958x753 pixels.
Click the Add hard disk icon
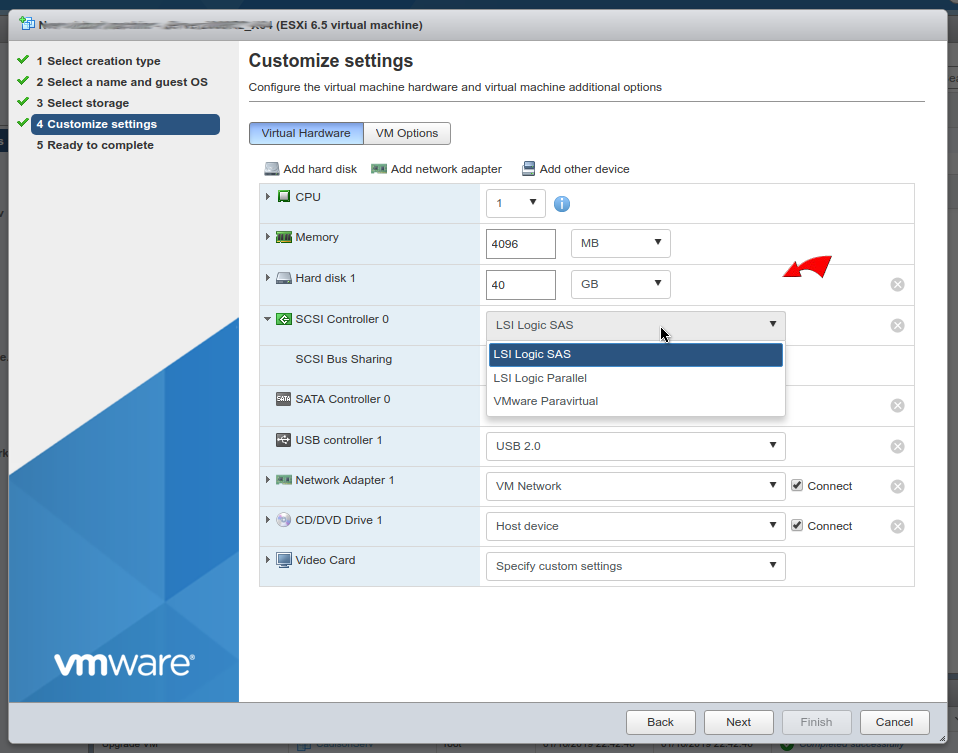click(x=272, y=169)
